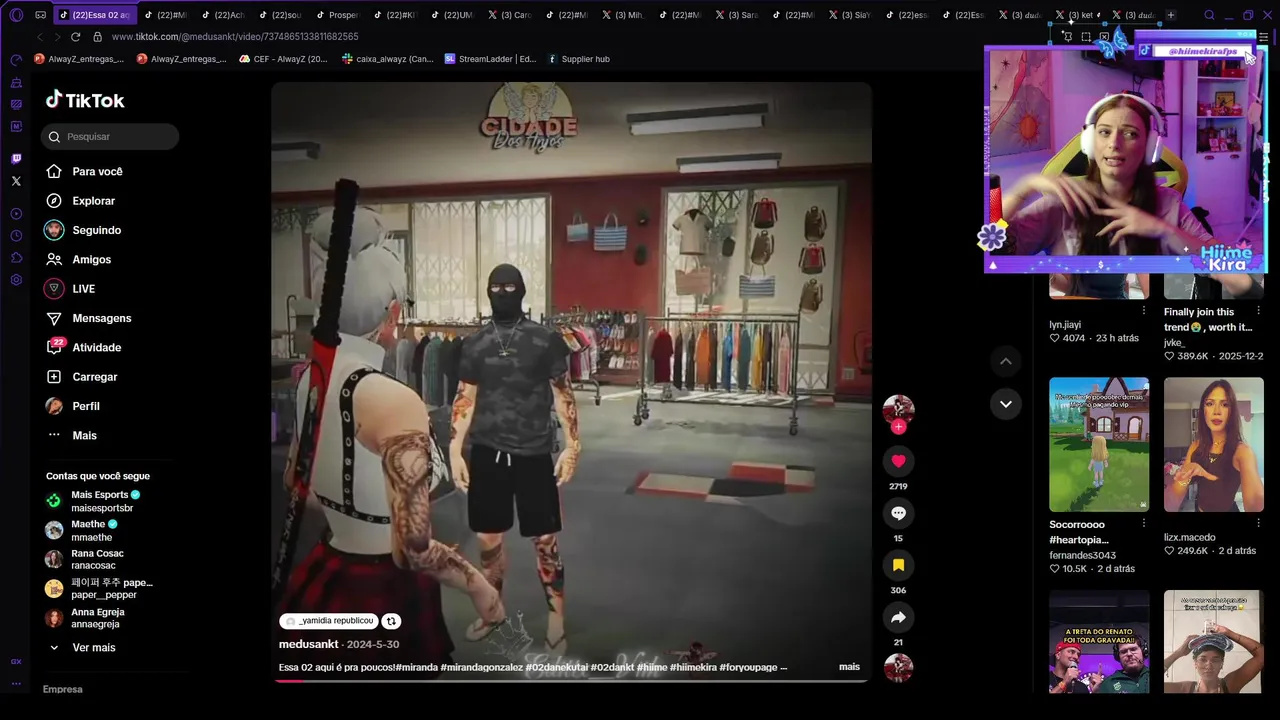The height and width of the screenshot is (720, 1280).
Task: Click the repost icon beside republicou label
Action: pyautogui.click(x=391, y=621)
